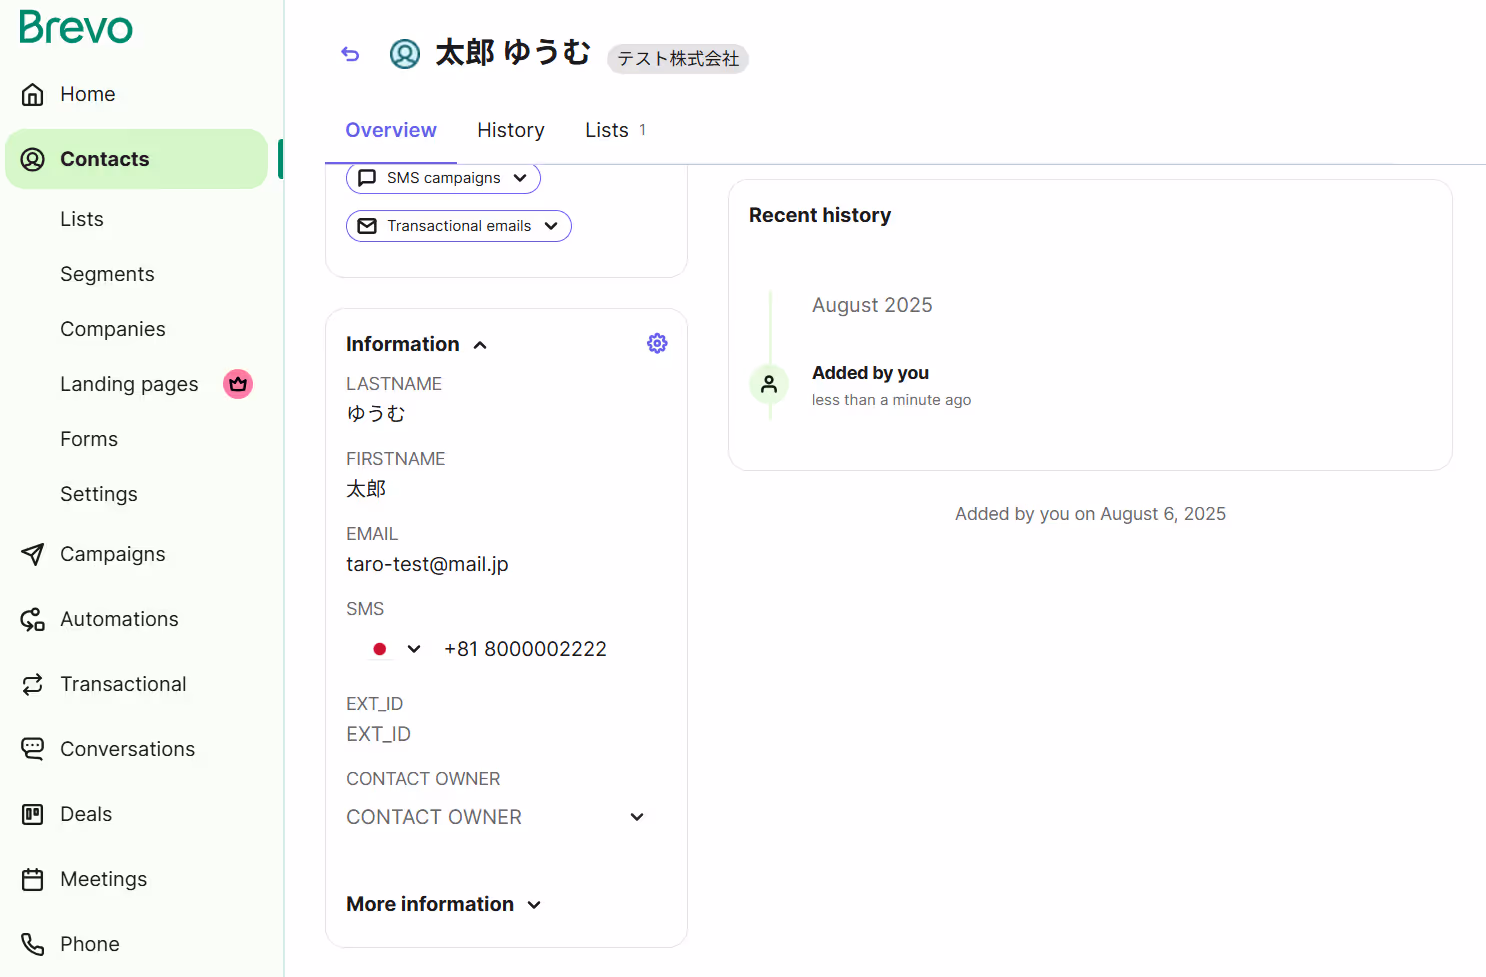Open Companies in sidebar
1486x977 pixels.
pos(113,329)
